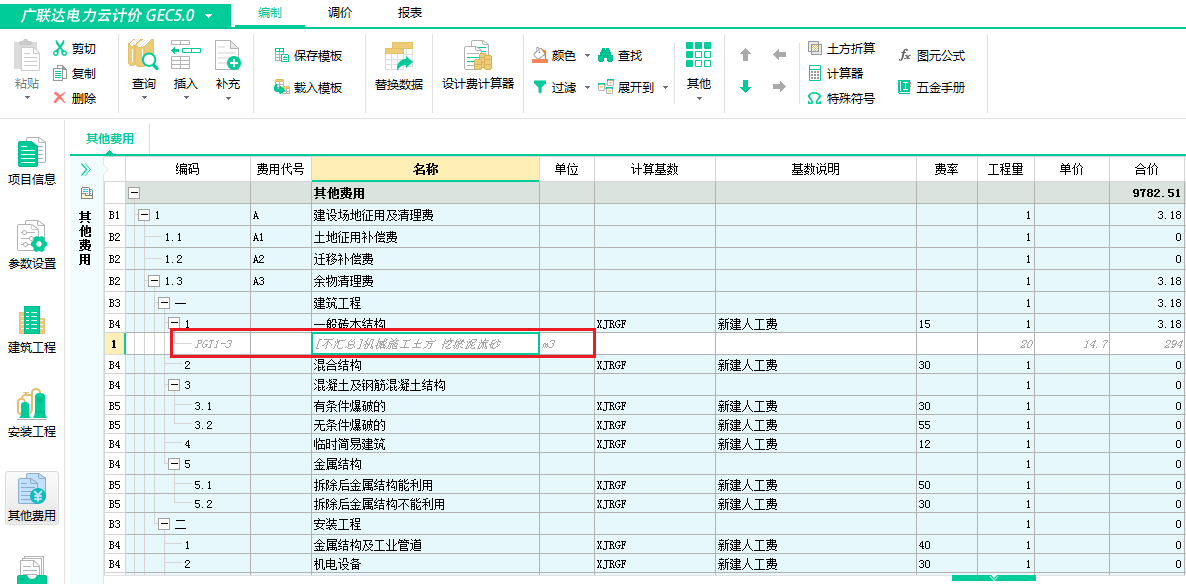
Task: Switch to the 报表 tab
Action: (x=409, y=13)
